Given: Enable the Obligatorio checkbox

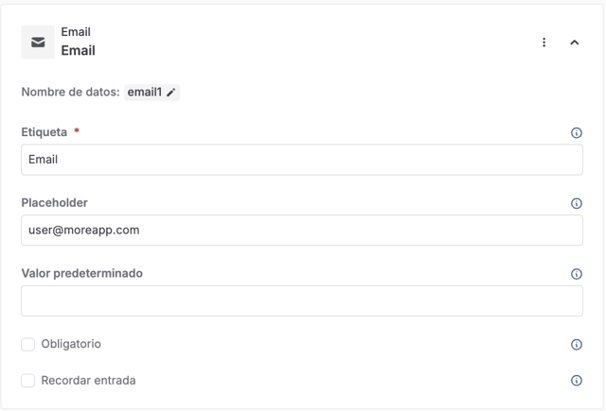Looking at the screenshot, I should pyautogui.click(x=28, y=345).
